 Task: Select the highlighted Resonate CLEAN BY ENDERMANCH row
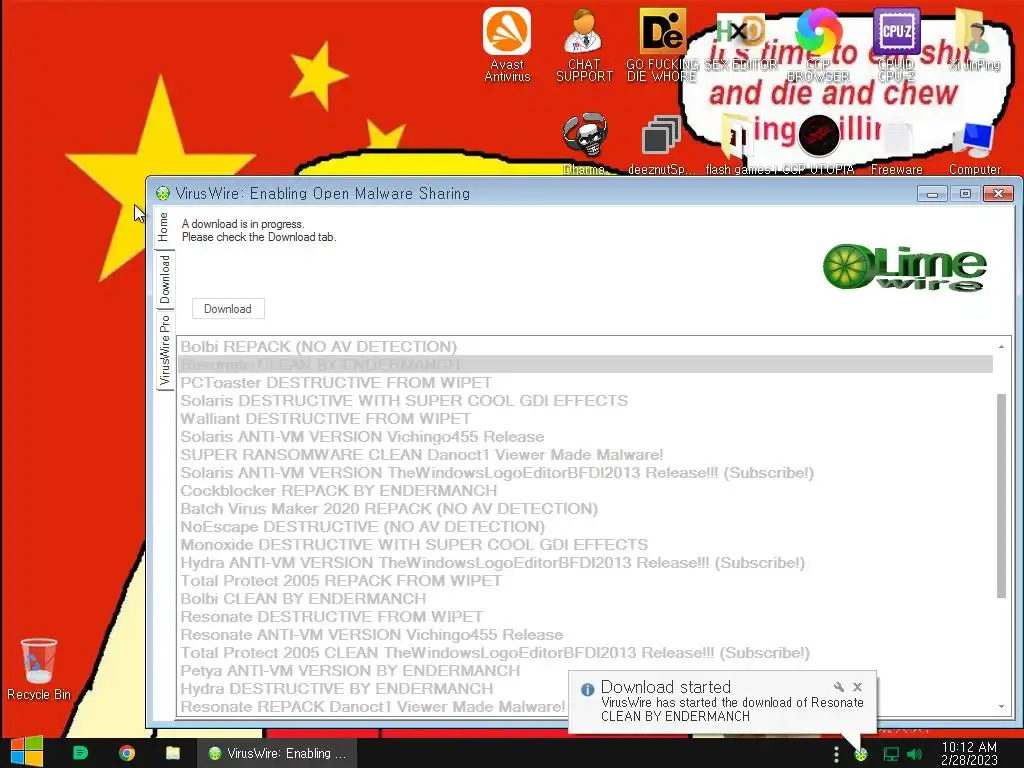pos(585,364)
